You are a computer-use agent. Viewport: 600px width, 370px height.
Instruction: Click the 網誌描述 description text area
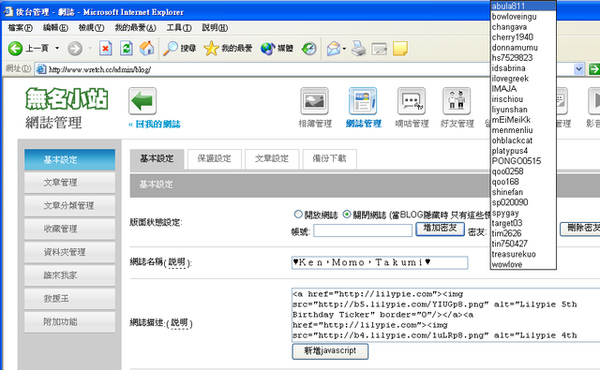click(446, 315)
